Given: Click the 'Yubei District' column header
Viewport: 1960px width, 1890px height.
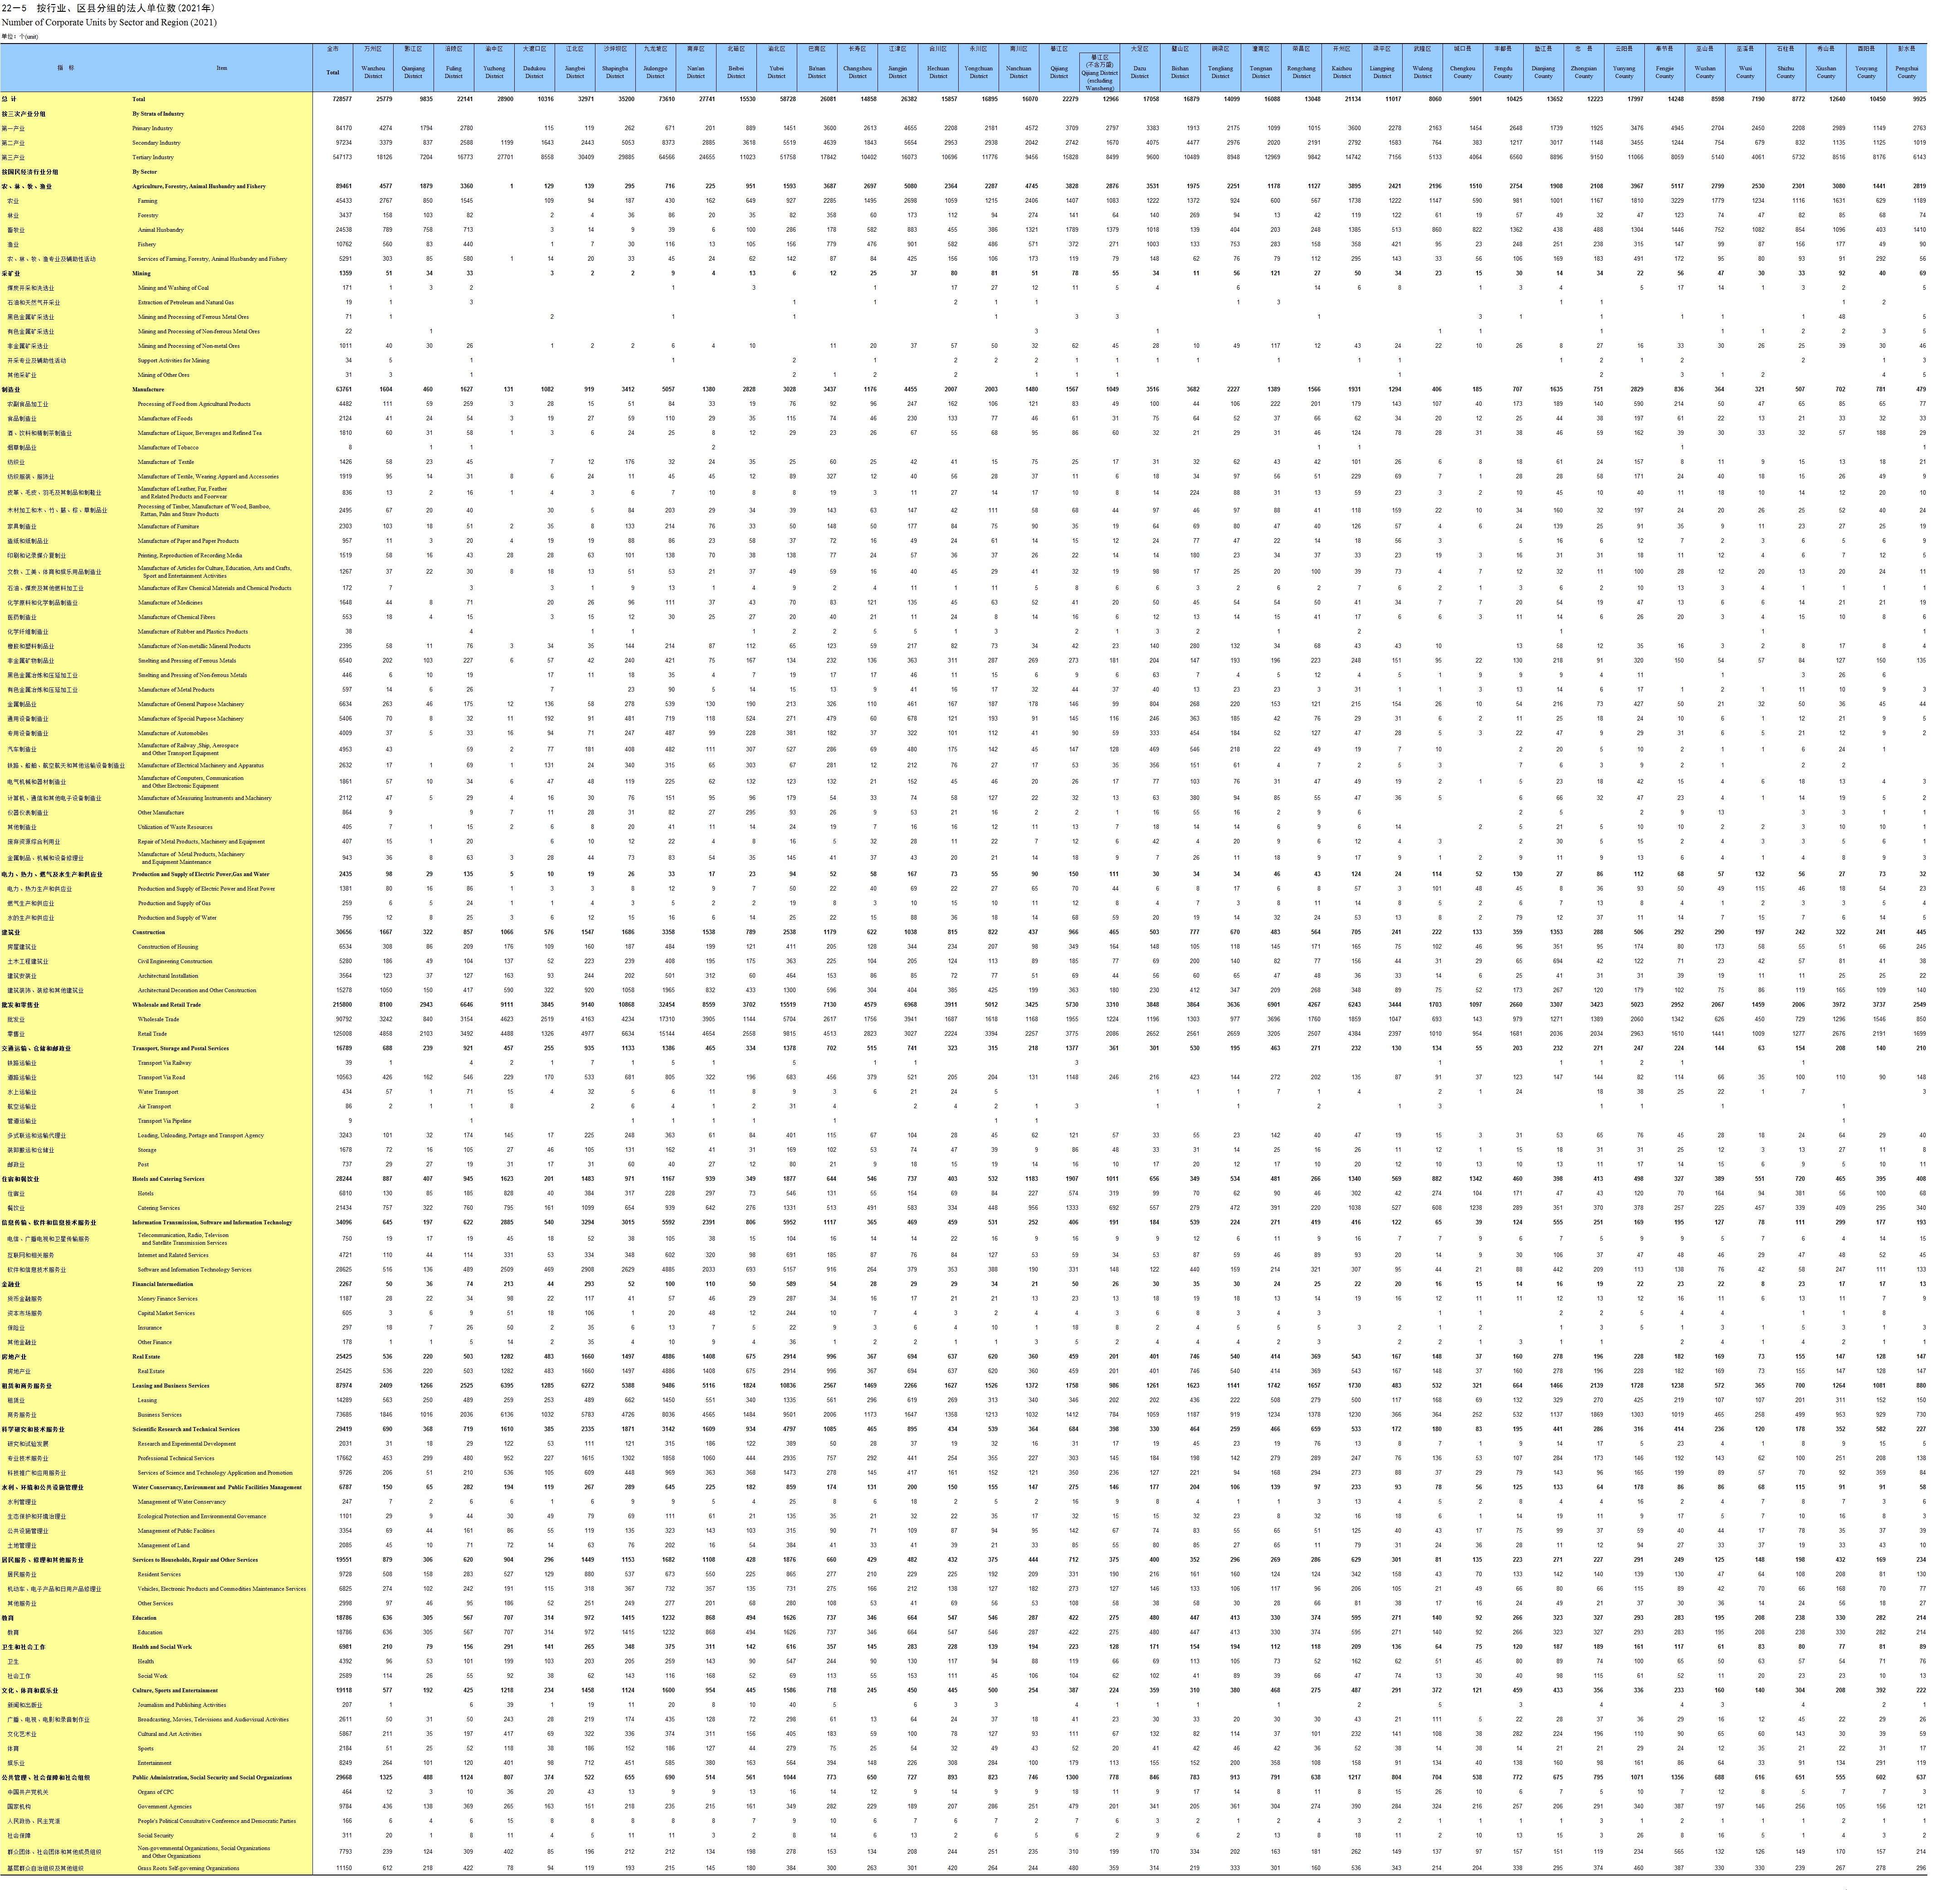Looking at the screenshot, I should click(x=776, y=72).
